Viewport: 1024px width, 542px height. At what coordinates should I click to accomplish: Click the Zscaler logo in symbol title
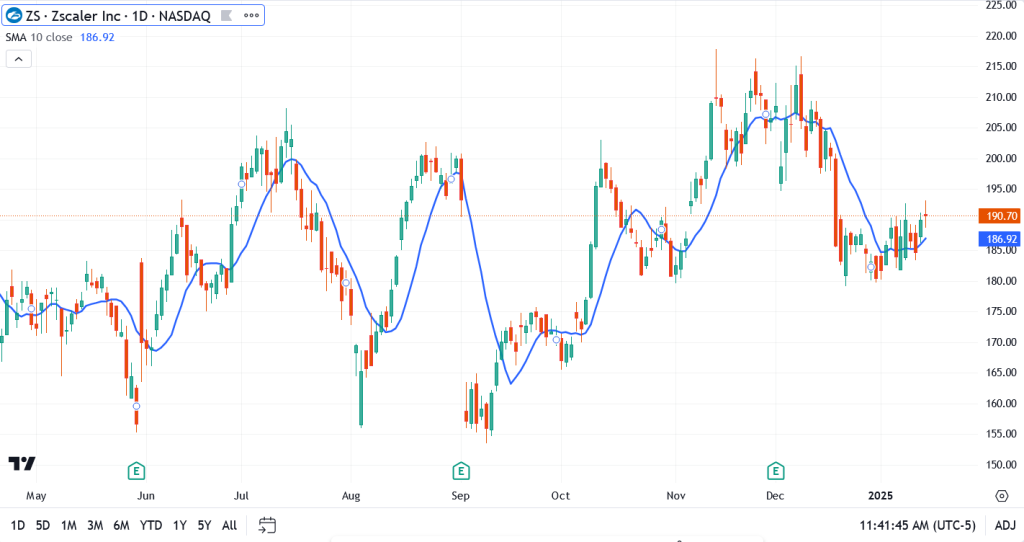pos(15,16)
